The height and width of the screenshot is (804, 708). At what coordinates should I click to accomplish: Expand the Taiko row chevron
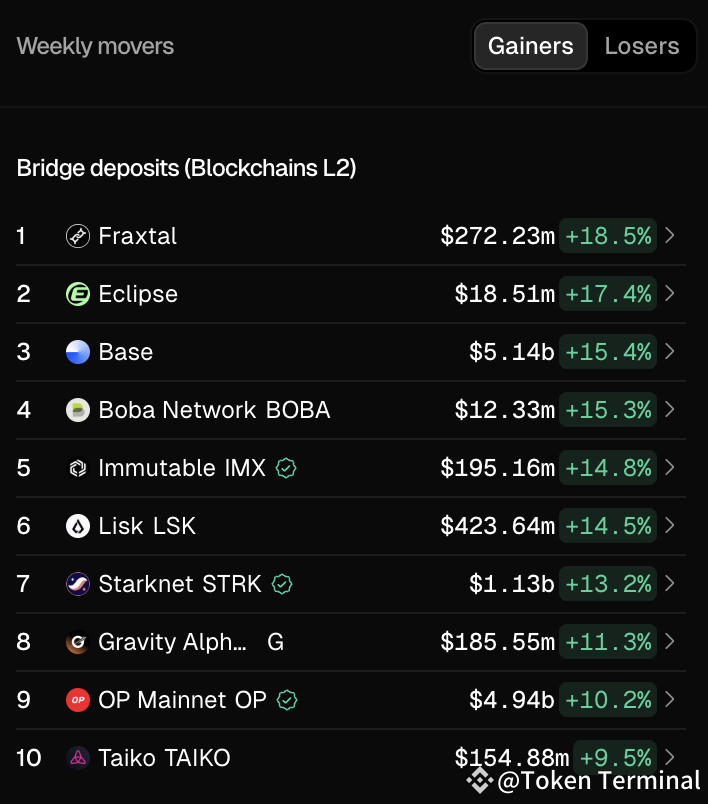tap(671, 758)
